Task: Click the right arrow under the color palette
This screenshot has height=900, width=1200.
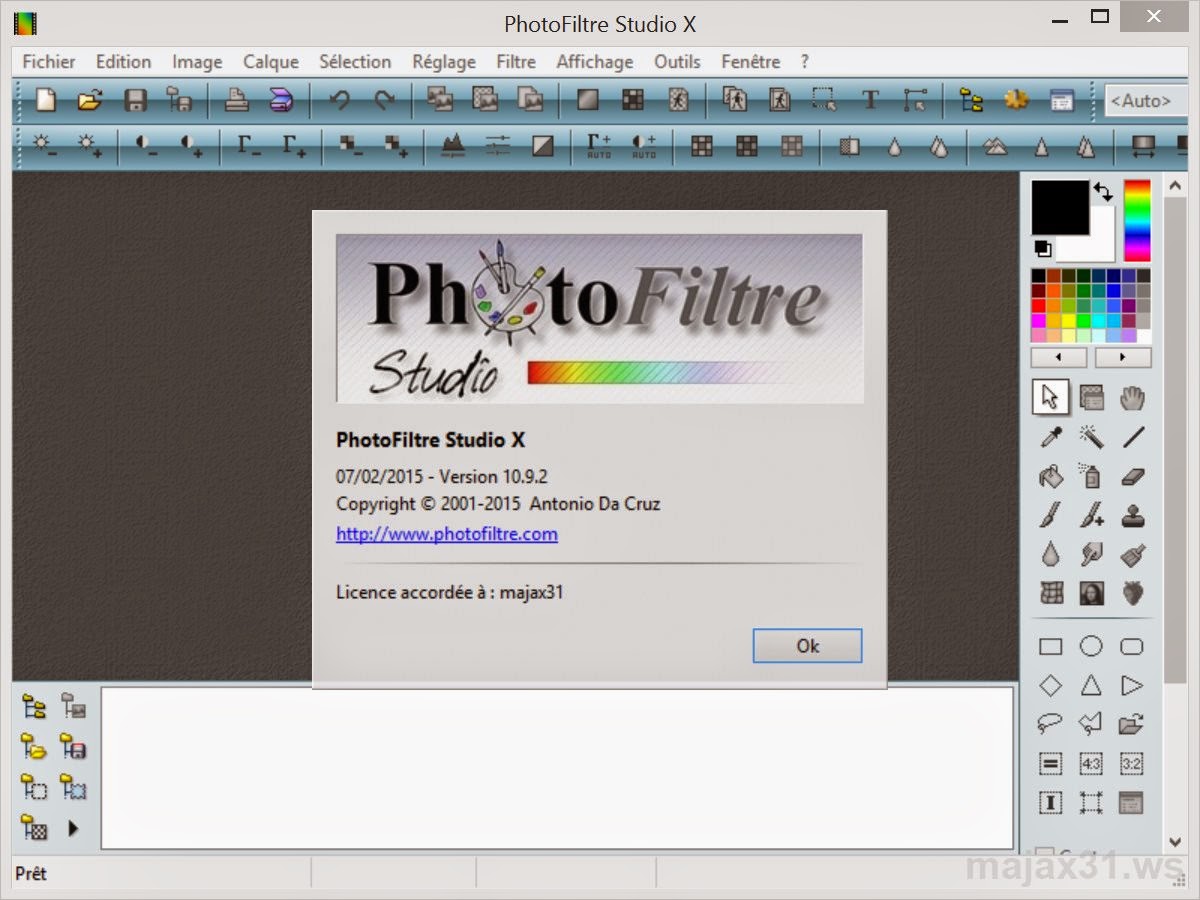Action: click(x=1124, y=357)
